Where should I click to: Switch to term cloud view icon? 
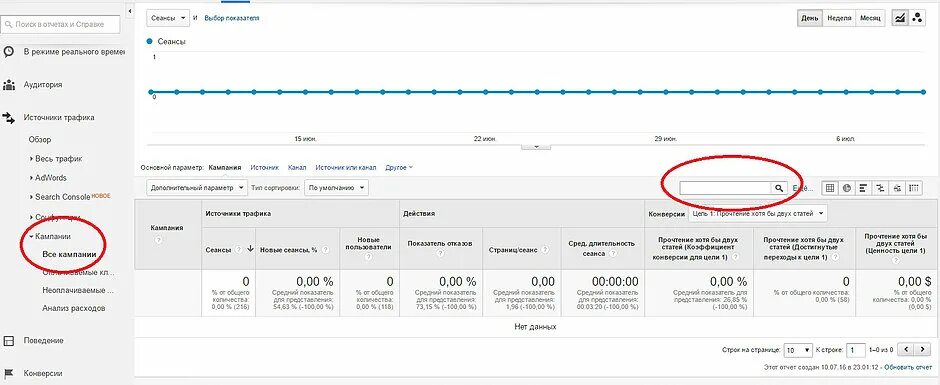[897, 188]
